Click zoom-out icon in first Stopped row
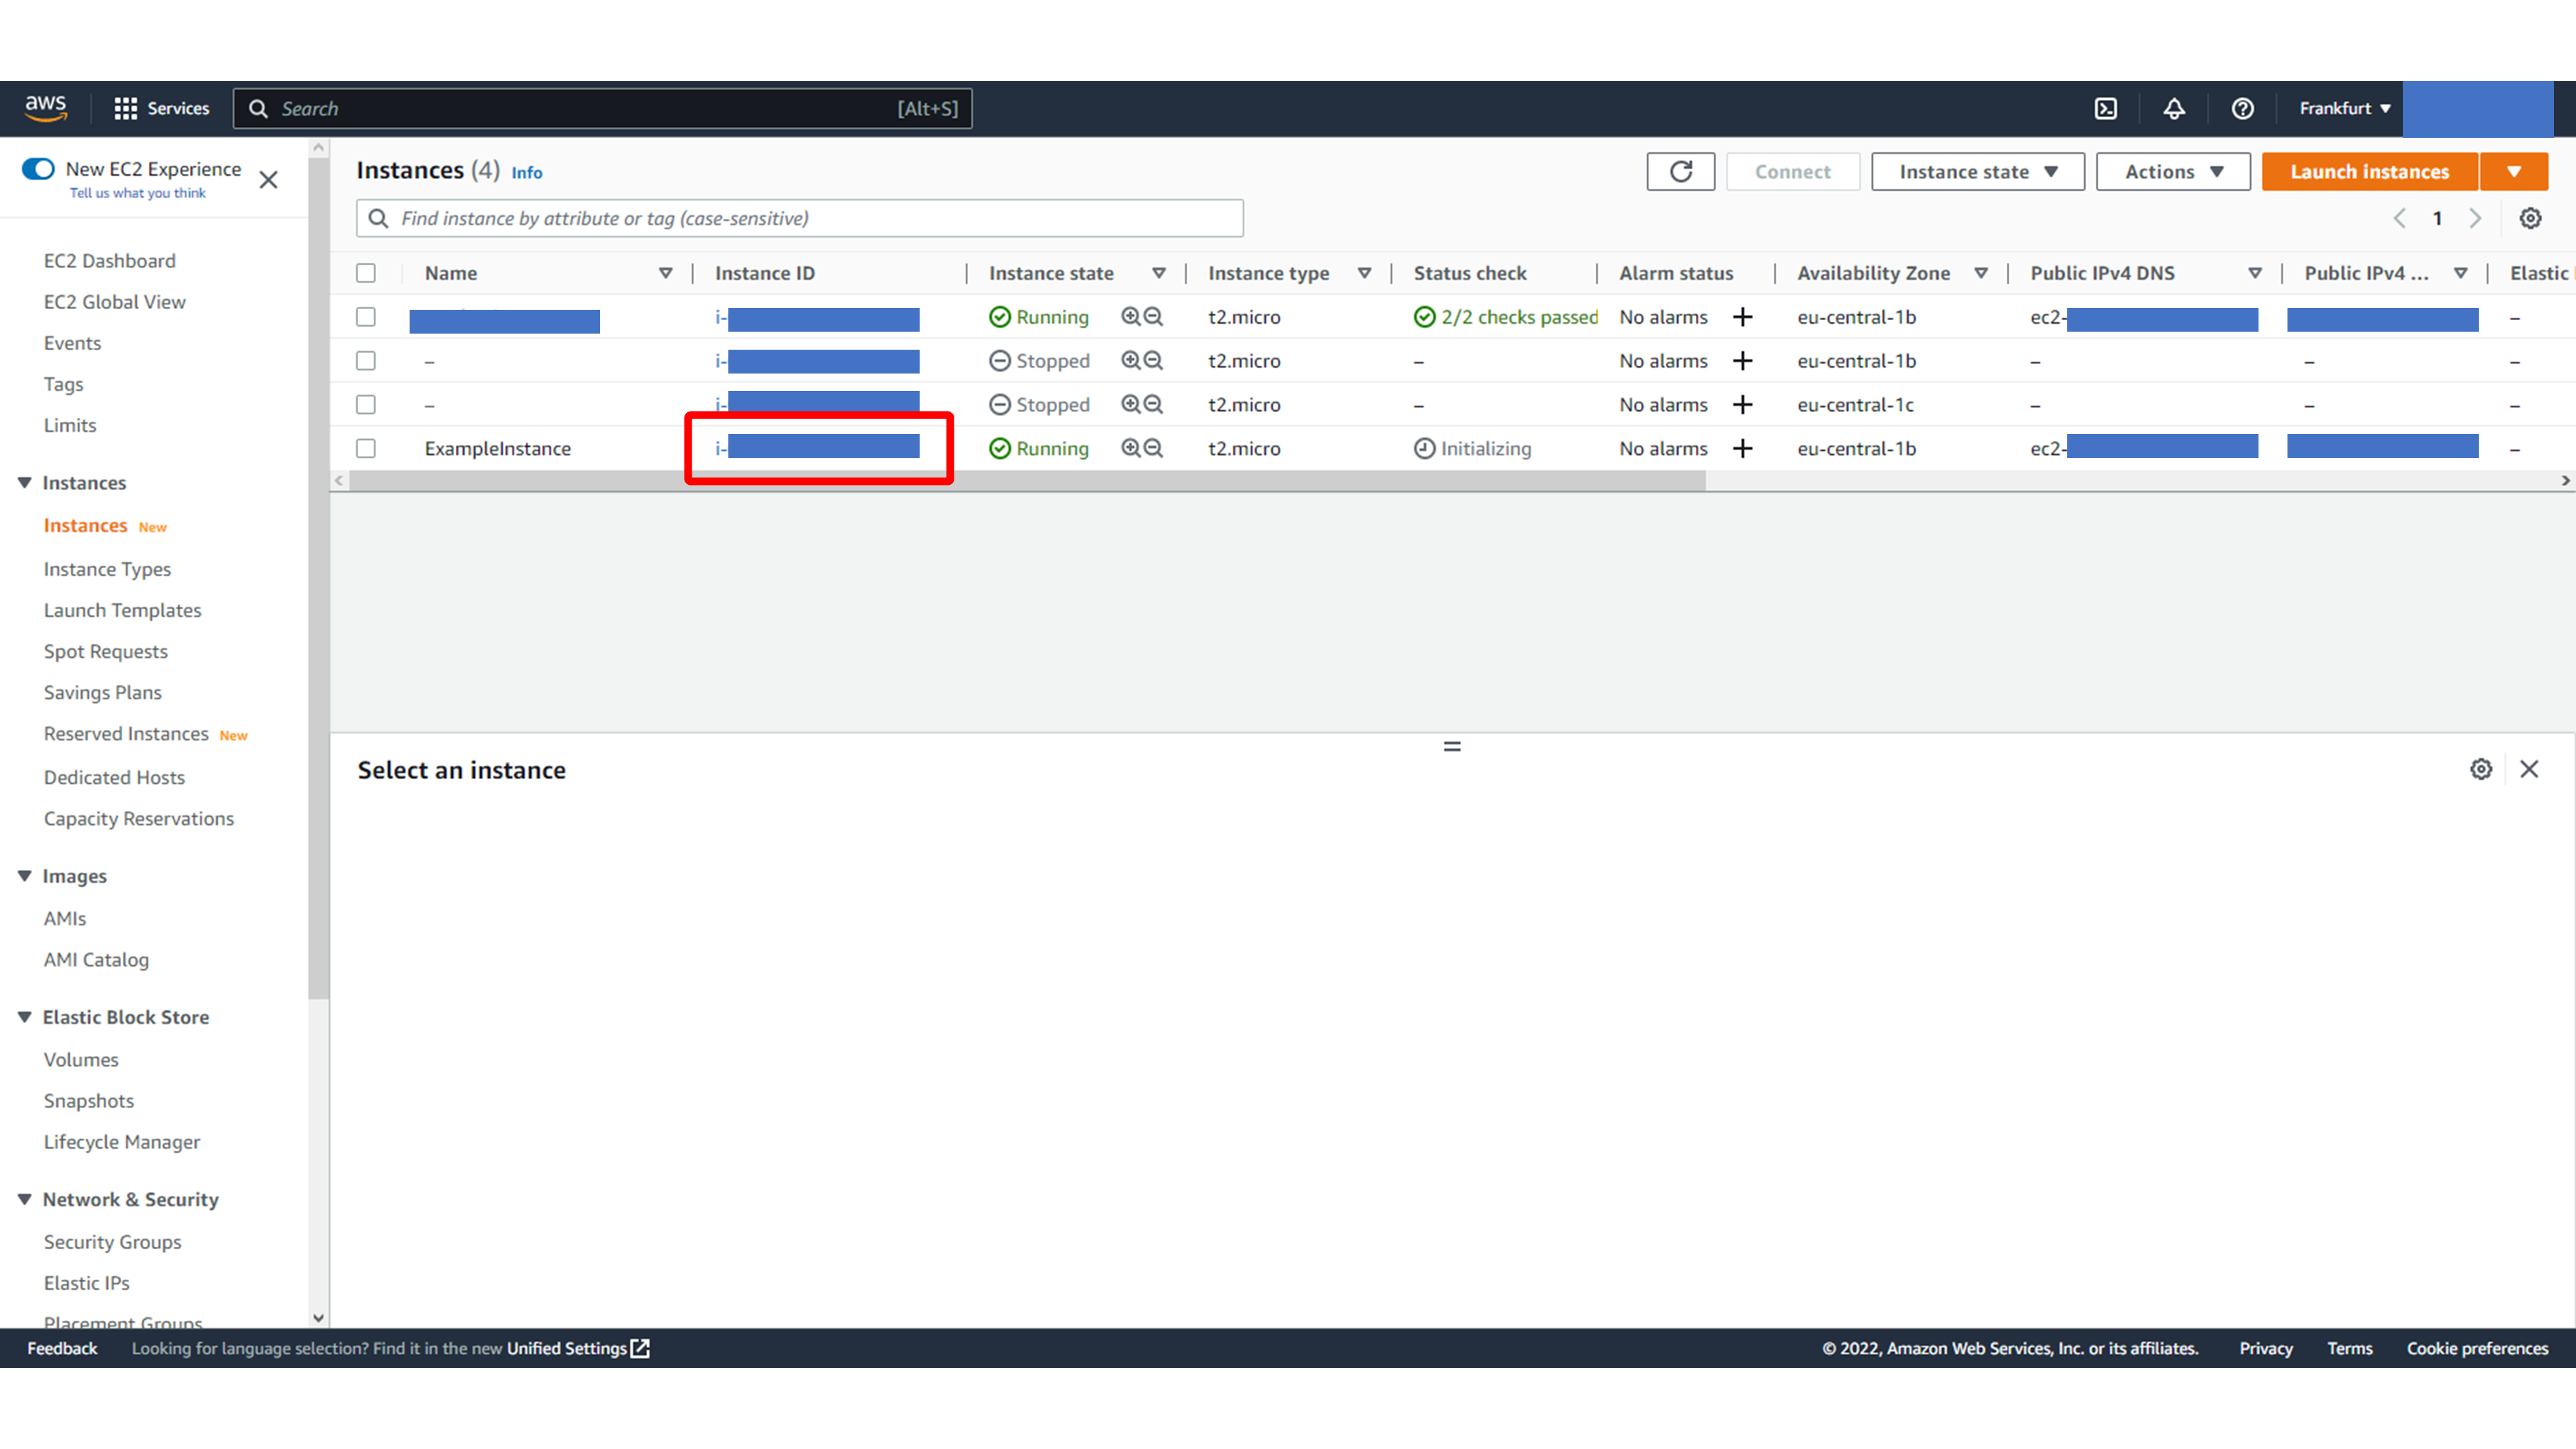The height and width of the screenshot is (1449, 2576). click(1153, 360)
